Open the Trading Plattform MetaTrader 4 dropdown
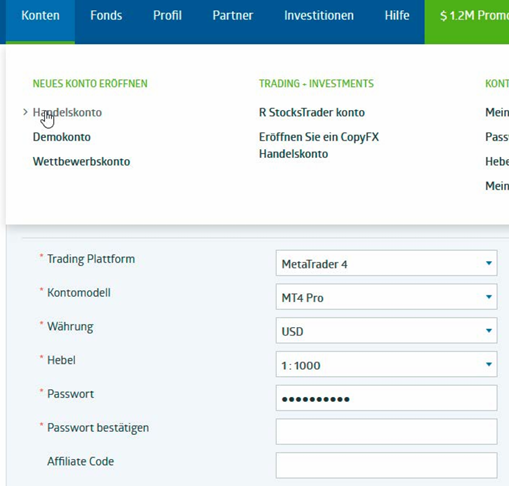This screenshot has width=509, height=504. 386,263
